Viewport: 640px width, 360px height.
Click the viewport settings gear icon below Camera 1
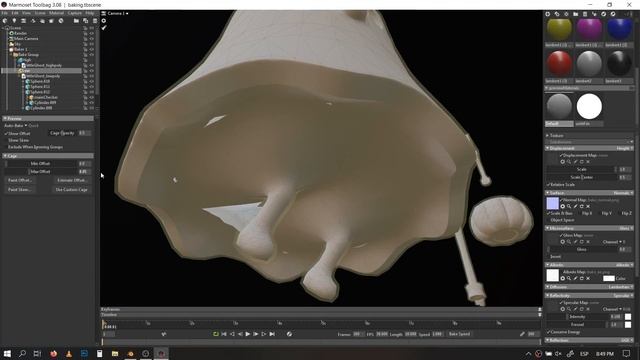pos(104,20)
